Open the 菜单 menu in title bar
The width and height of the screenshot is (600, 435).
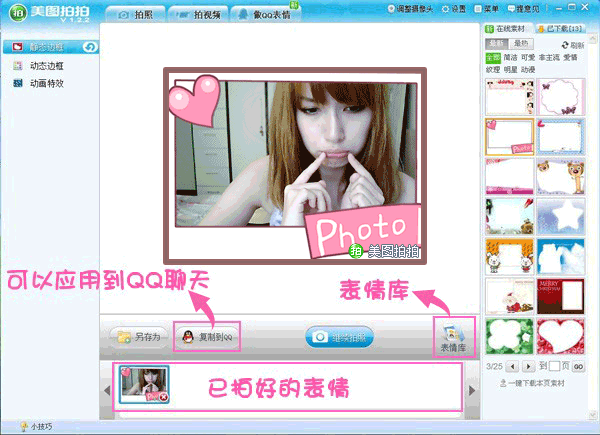[x=486, y=8]
